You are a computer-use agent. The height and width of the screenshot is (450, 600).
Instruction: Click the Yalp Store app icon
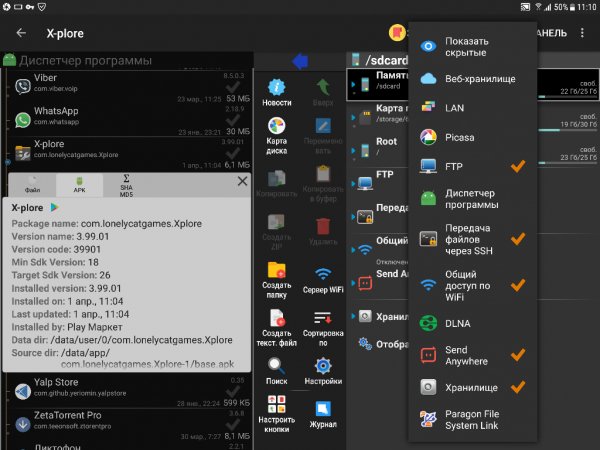[x=23, y=391]
